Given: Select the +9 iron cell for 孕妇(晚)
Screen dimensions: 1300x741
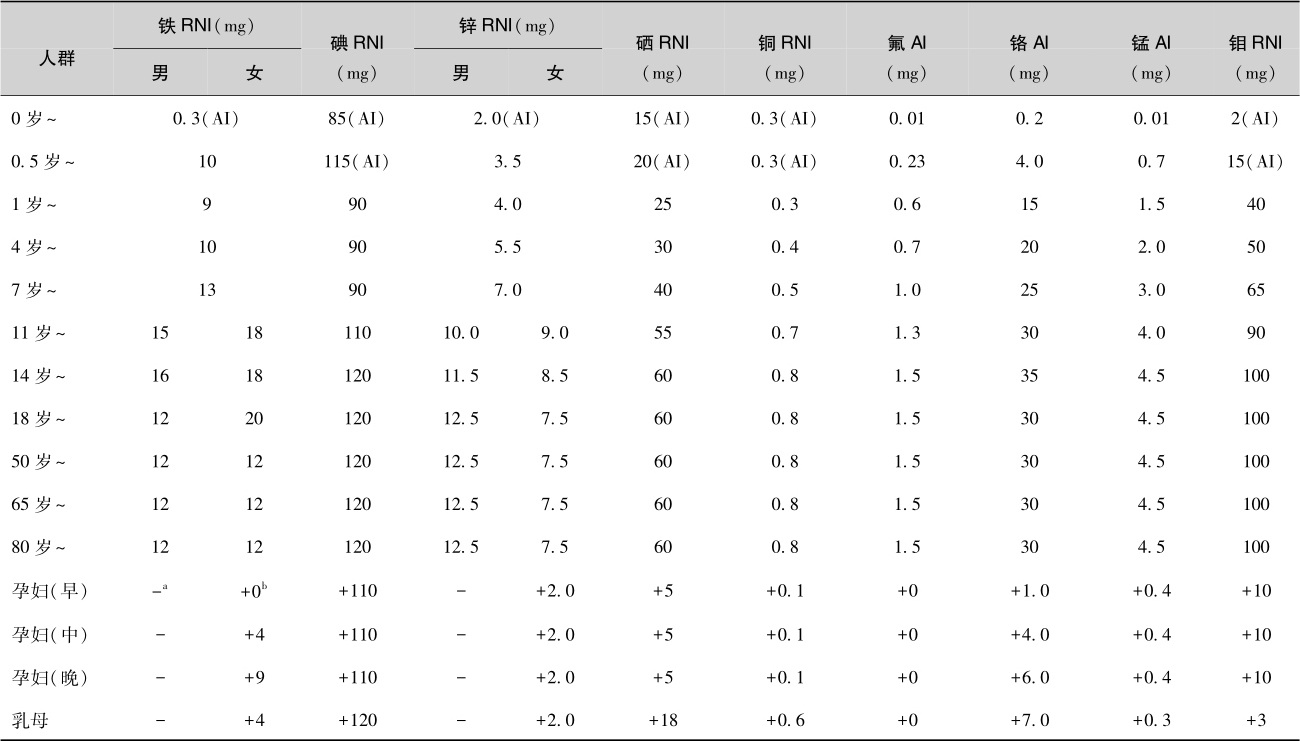Looking at the screenshot, I should (254, 677).
